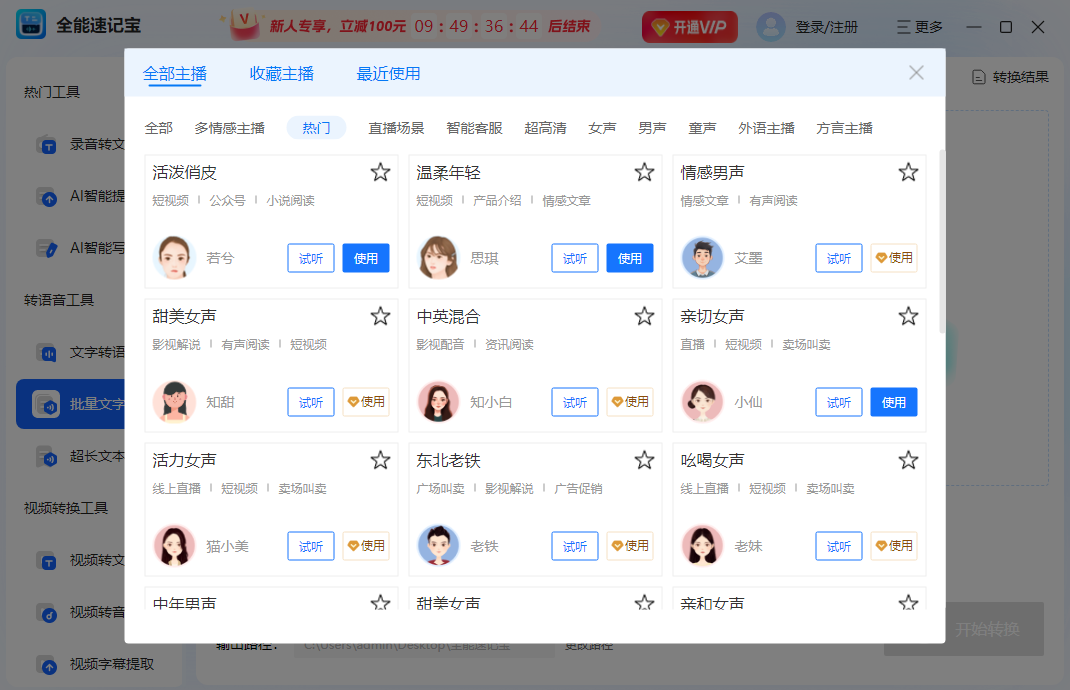Click the user profile avatar icon

pyautogui.click(x=770, y=27)
